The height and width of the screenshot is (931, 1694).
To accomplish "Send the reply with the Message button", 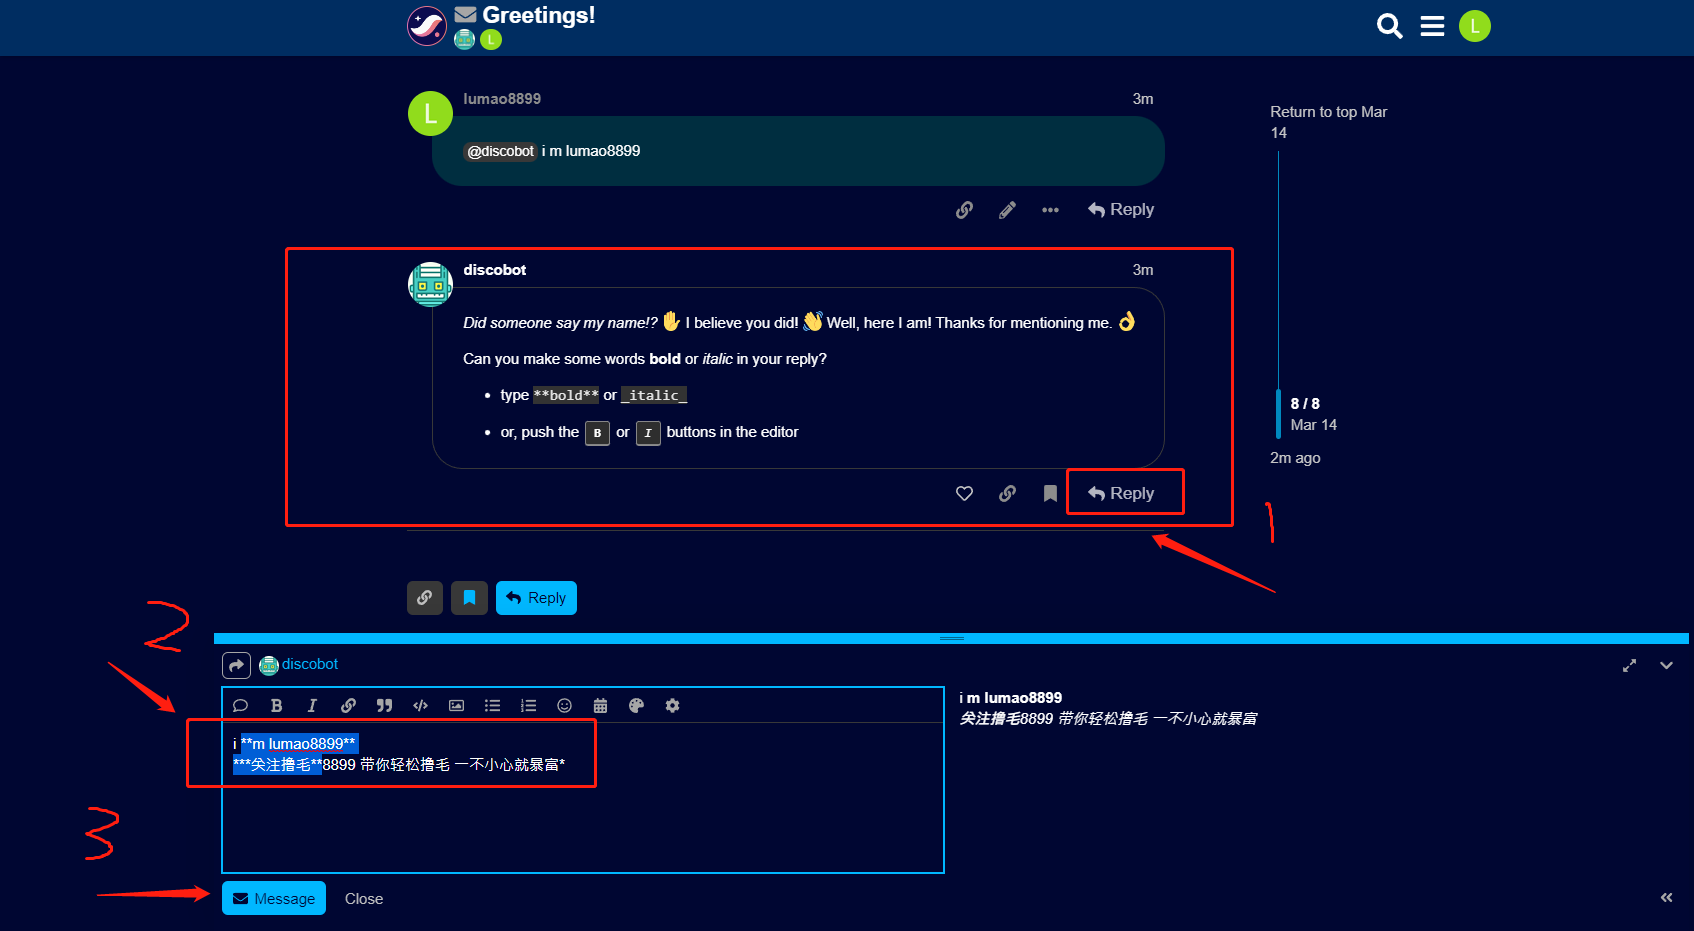I will tap(274, 898).
